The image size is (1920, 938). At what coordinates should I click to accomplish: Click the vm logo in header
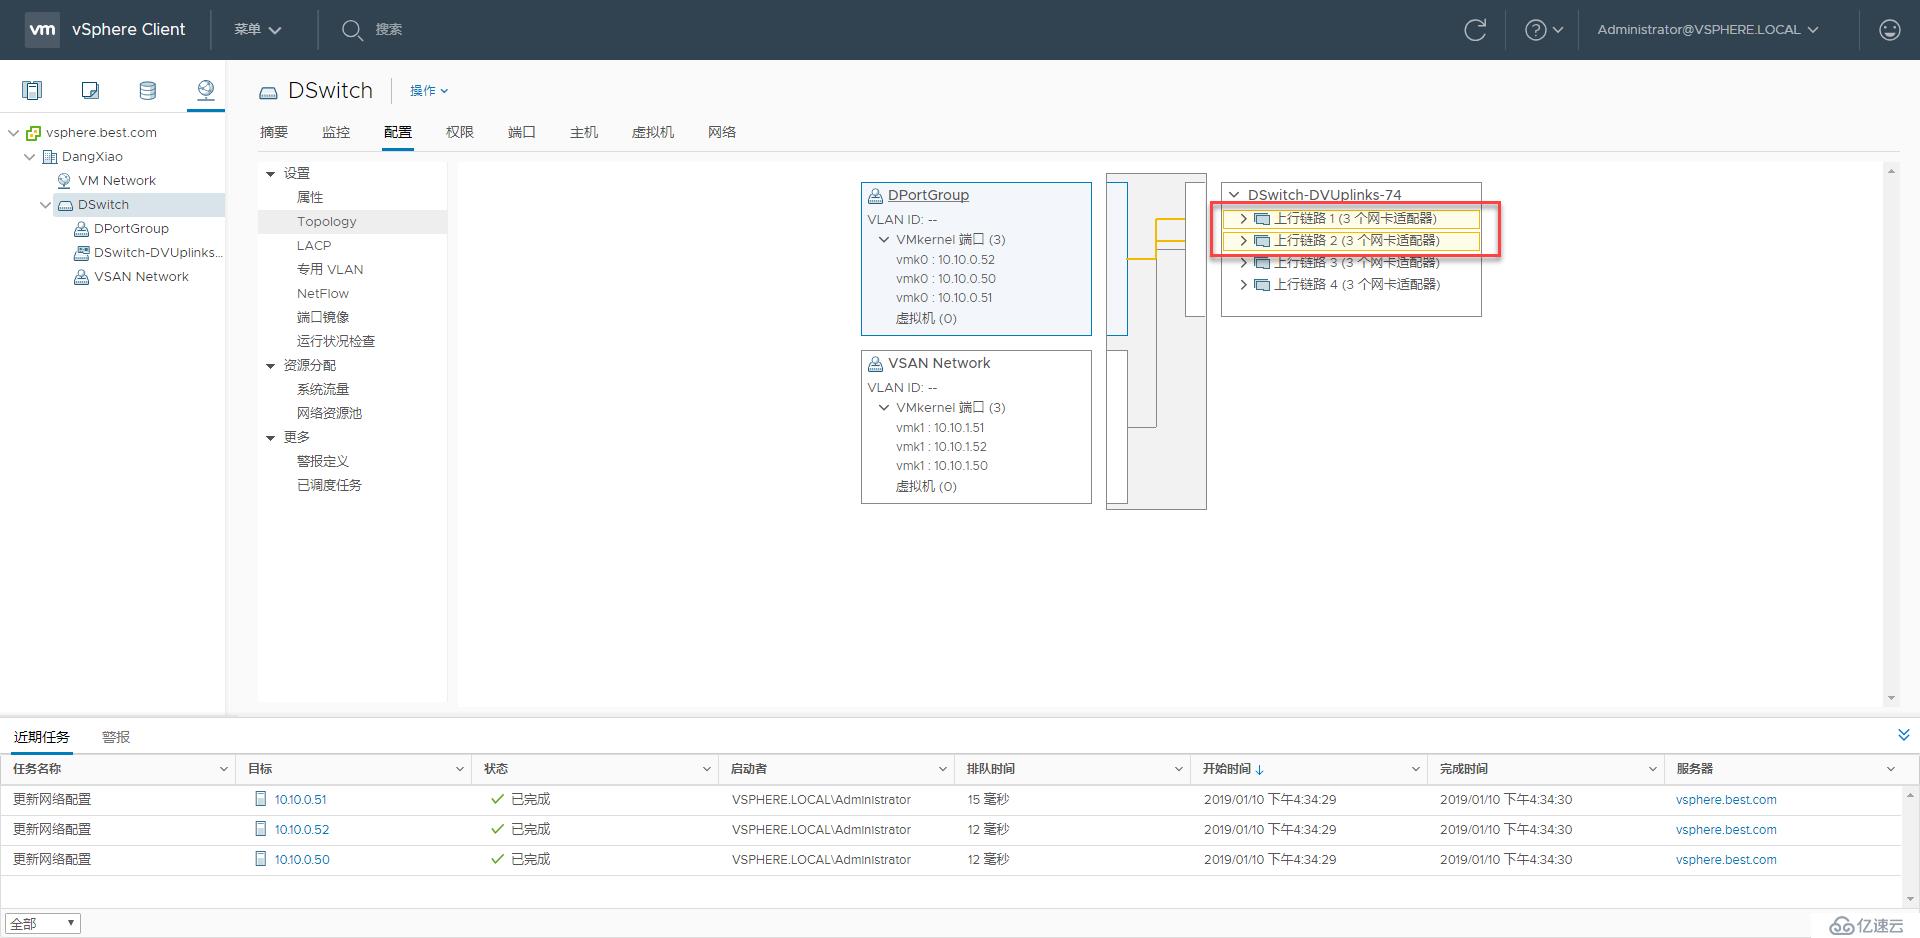(42, 29)
